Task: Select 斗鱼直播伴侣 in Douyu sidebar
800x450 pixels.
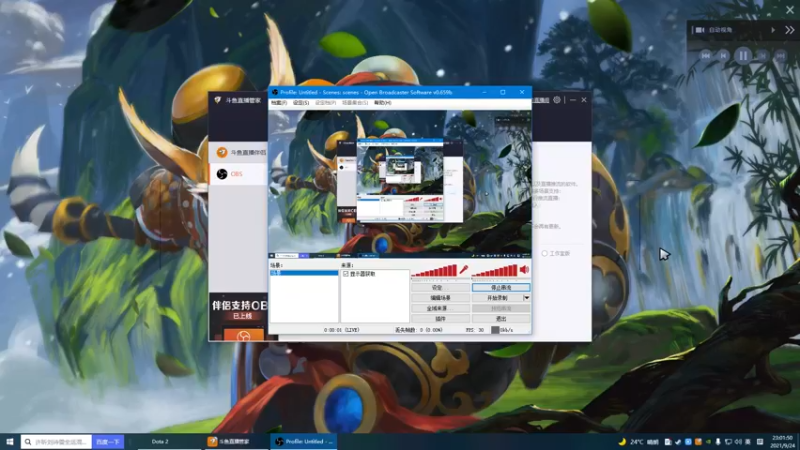Action: [238, 153]
